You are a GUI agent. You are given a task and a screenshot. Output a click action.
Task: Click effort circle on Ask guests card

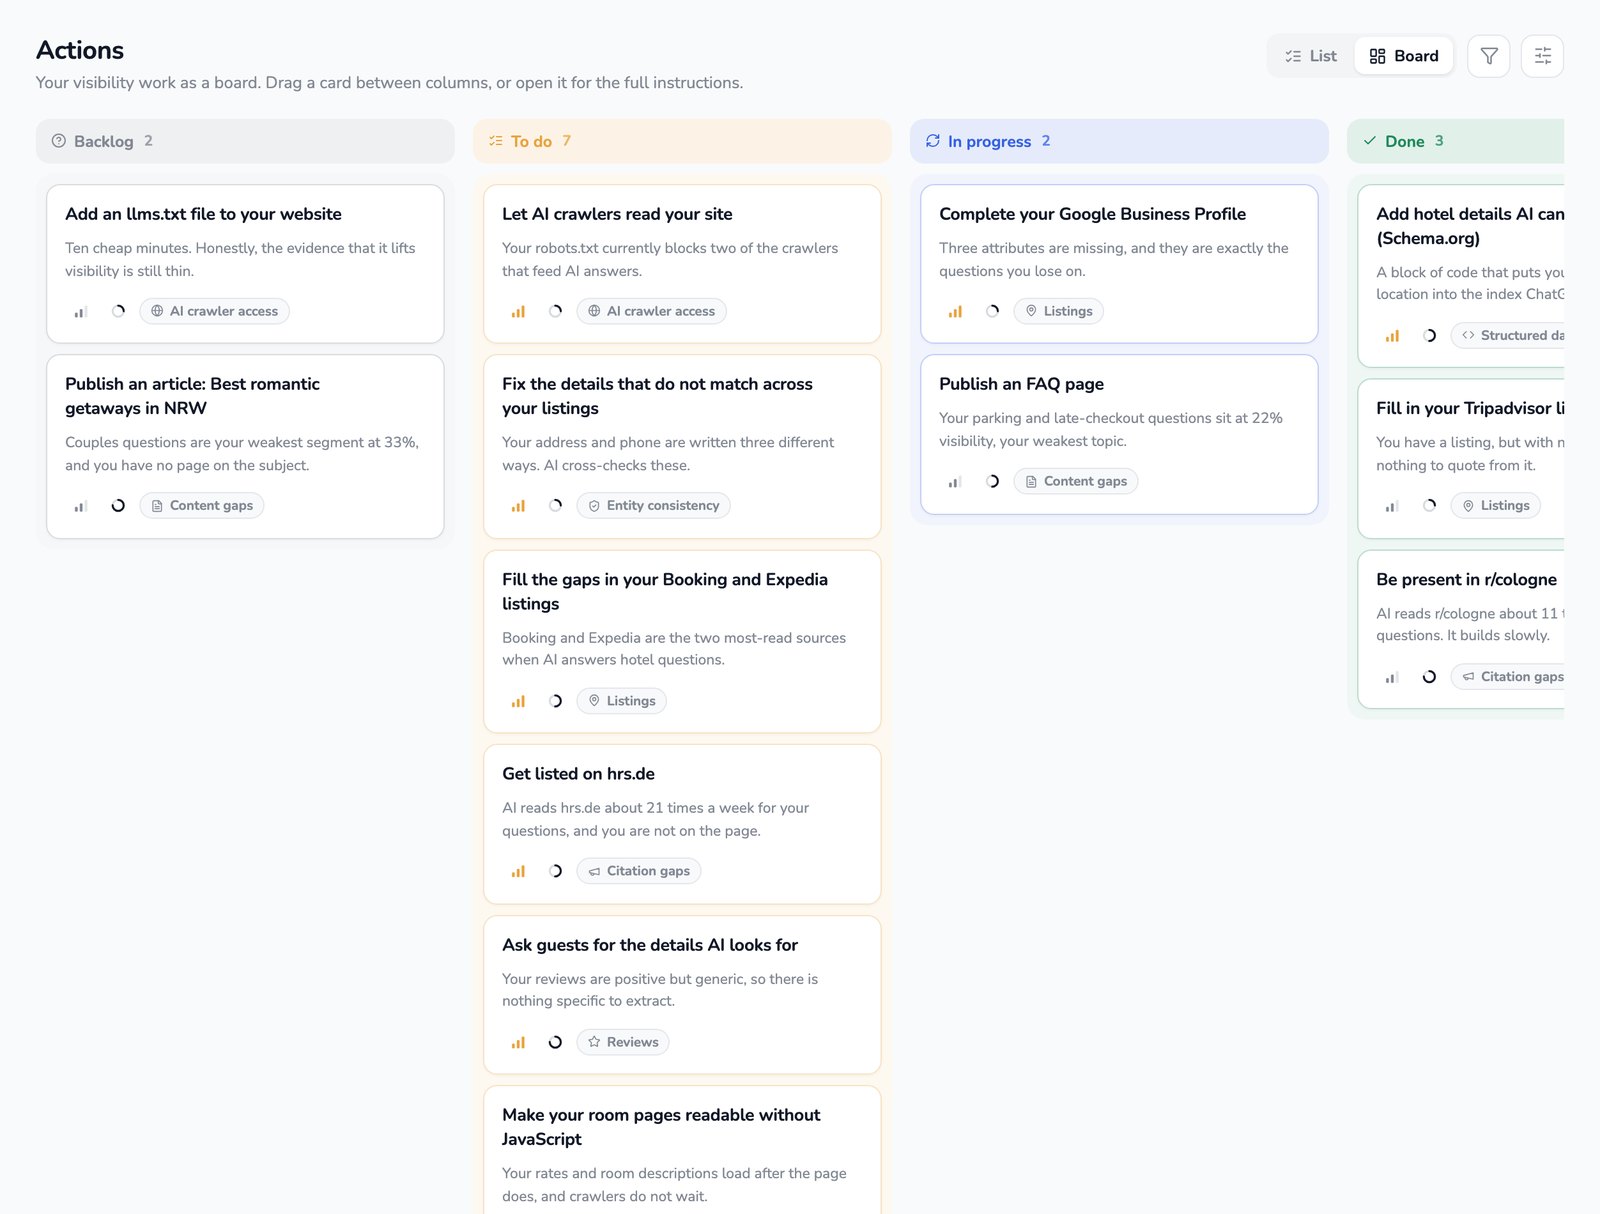pyautogui.click(x=555, y=1042)
